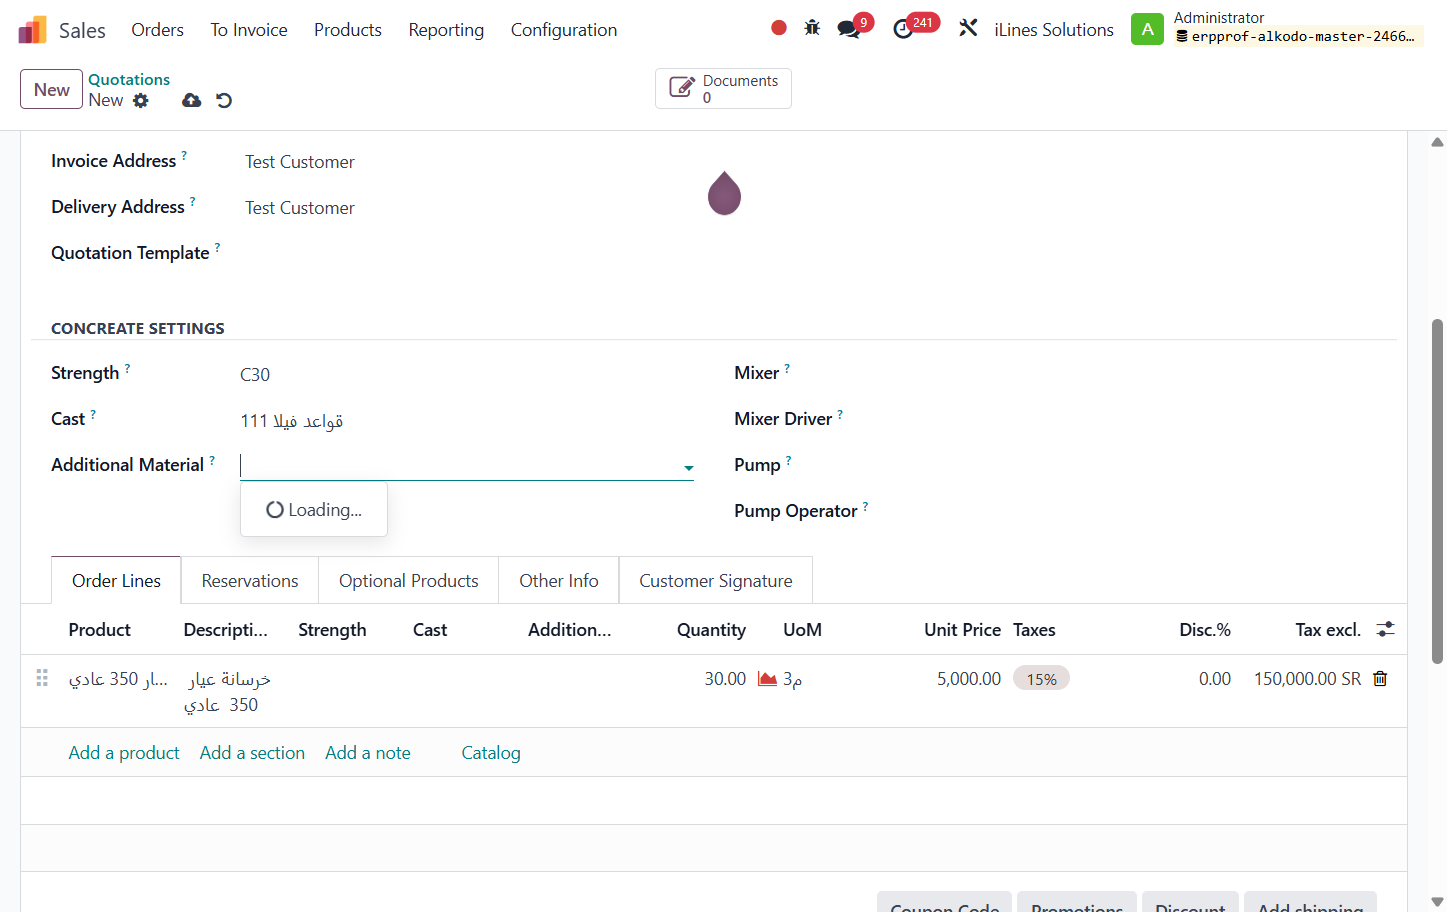
Task: Click the 15% tax tag
Action: 1041,679
